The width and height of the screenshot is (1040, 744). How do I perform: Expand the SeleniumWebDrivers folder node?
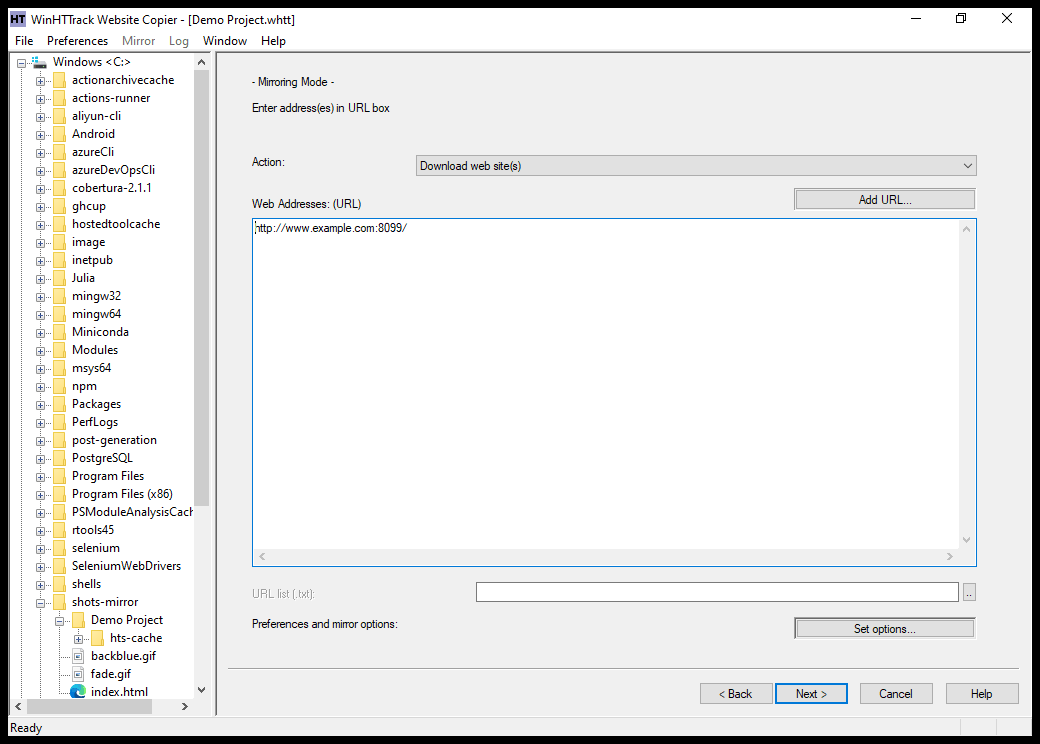tap(40, 567)
